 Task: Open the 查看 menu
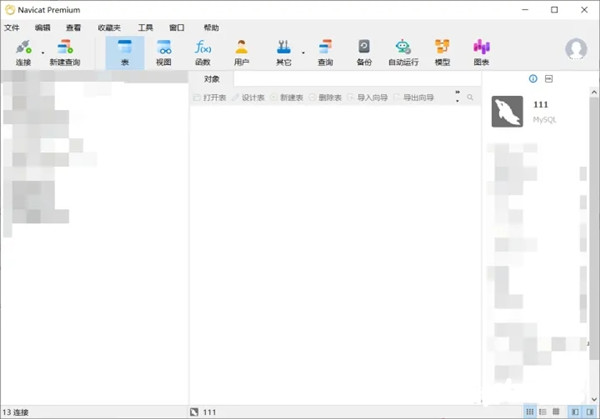73,28
